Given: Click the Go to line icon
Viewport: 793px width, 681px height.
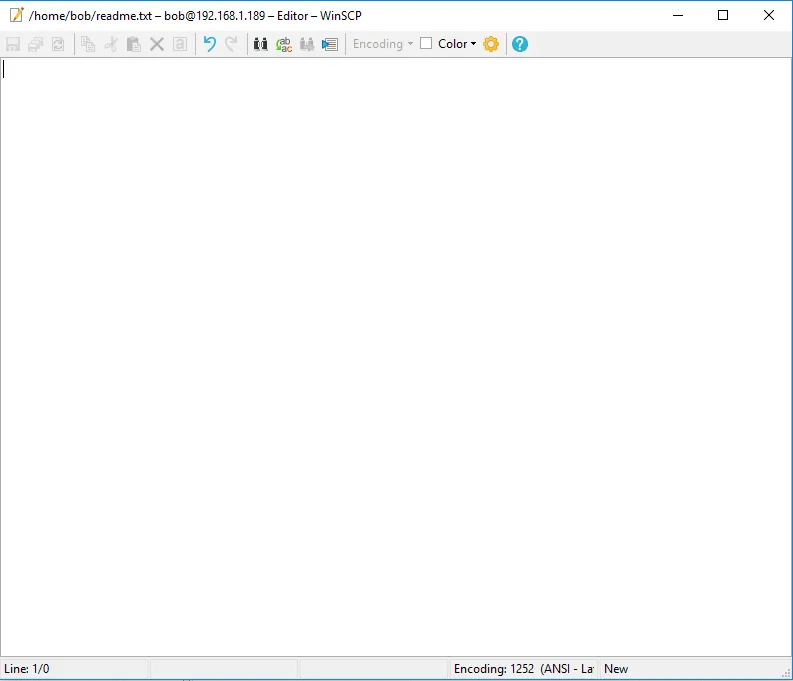Looking at the screenshot, I should [330, 44].
